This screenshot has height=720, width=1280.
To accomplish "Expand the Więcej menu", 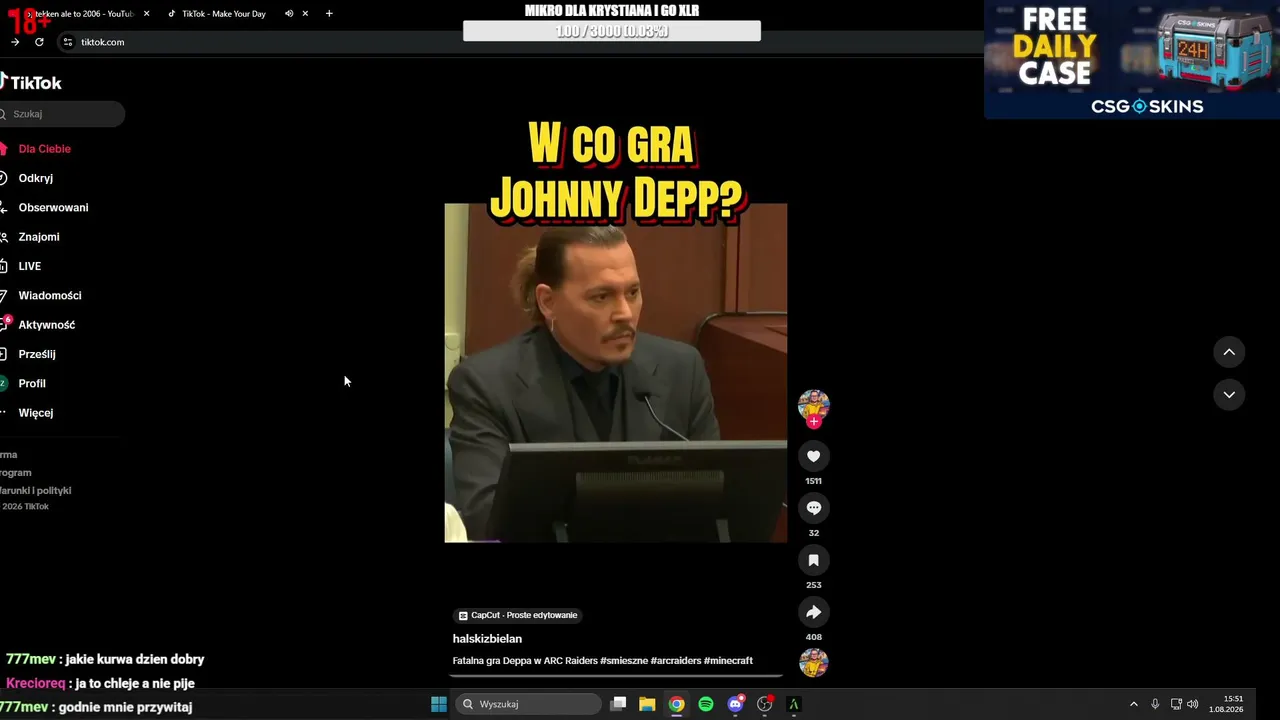I will click(35, 413).
